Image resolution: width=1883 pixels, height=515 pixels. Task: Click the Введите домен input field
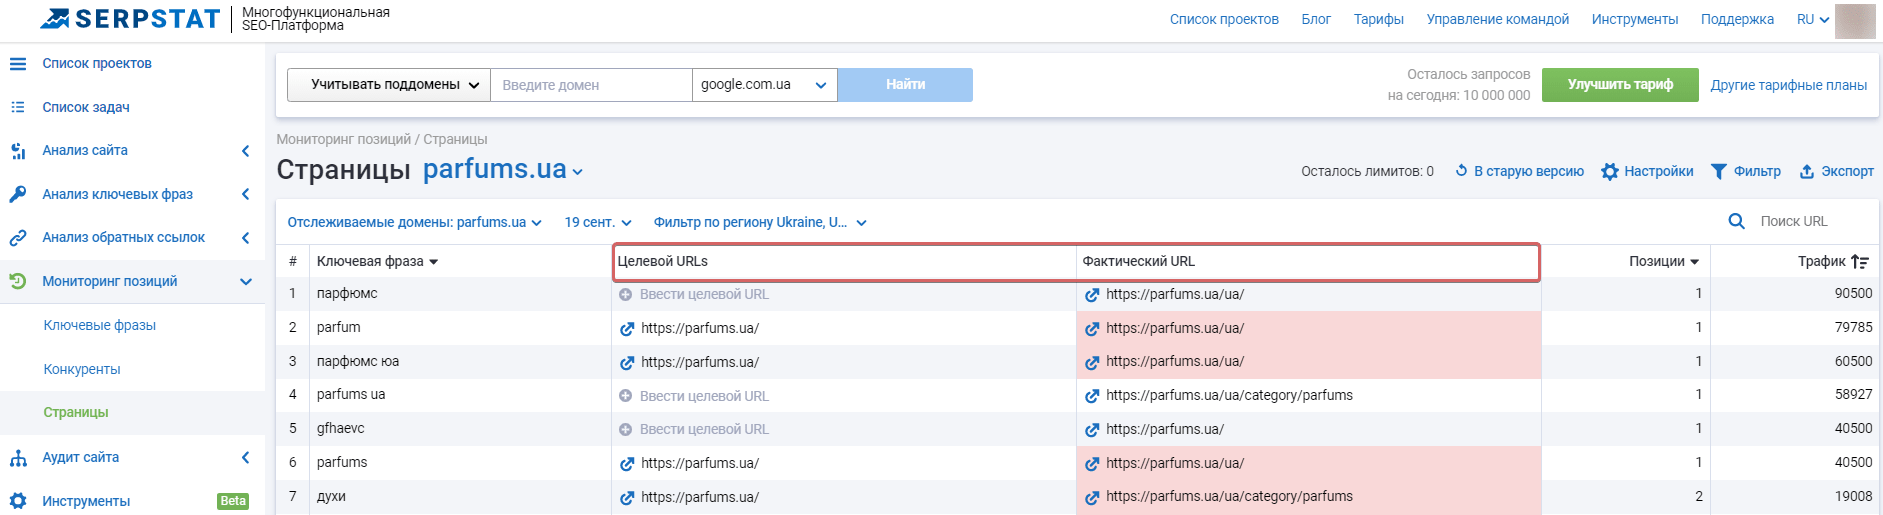tap(592, 85)
